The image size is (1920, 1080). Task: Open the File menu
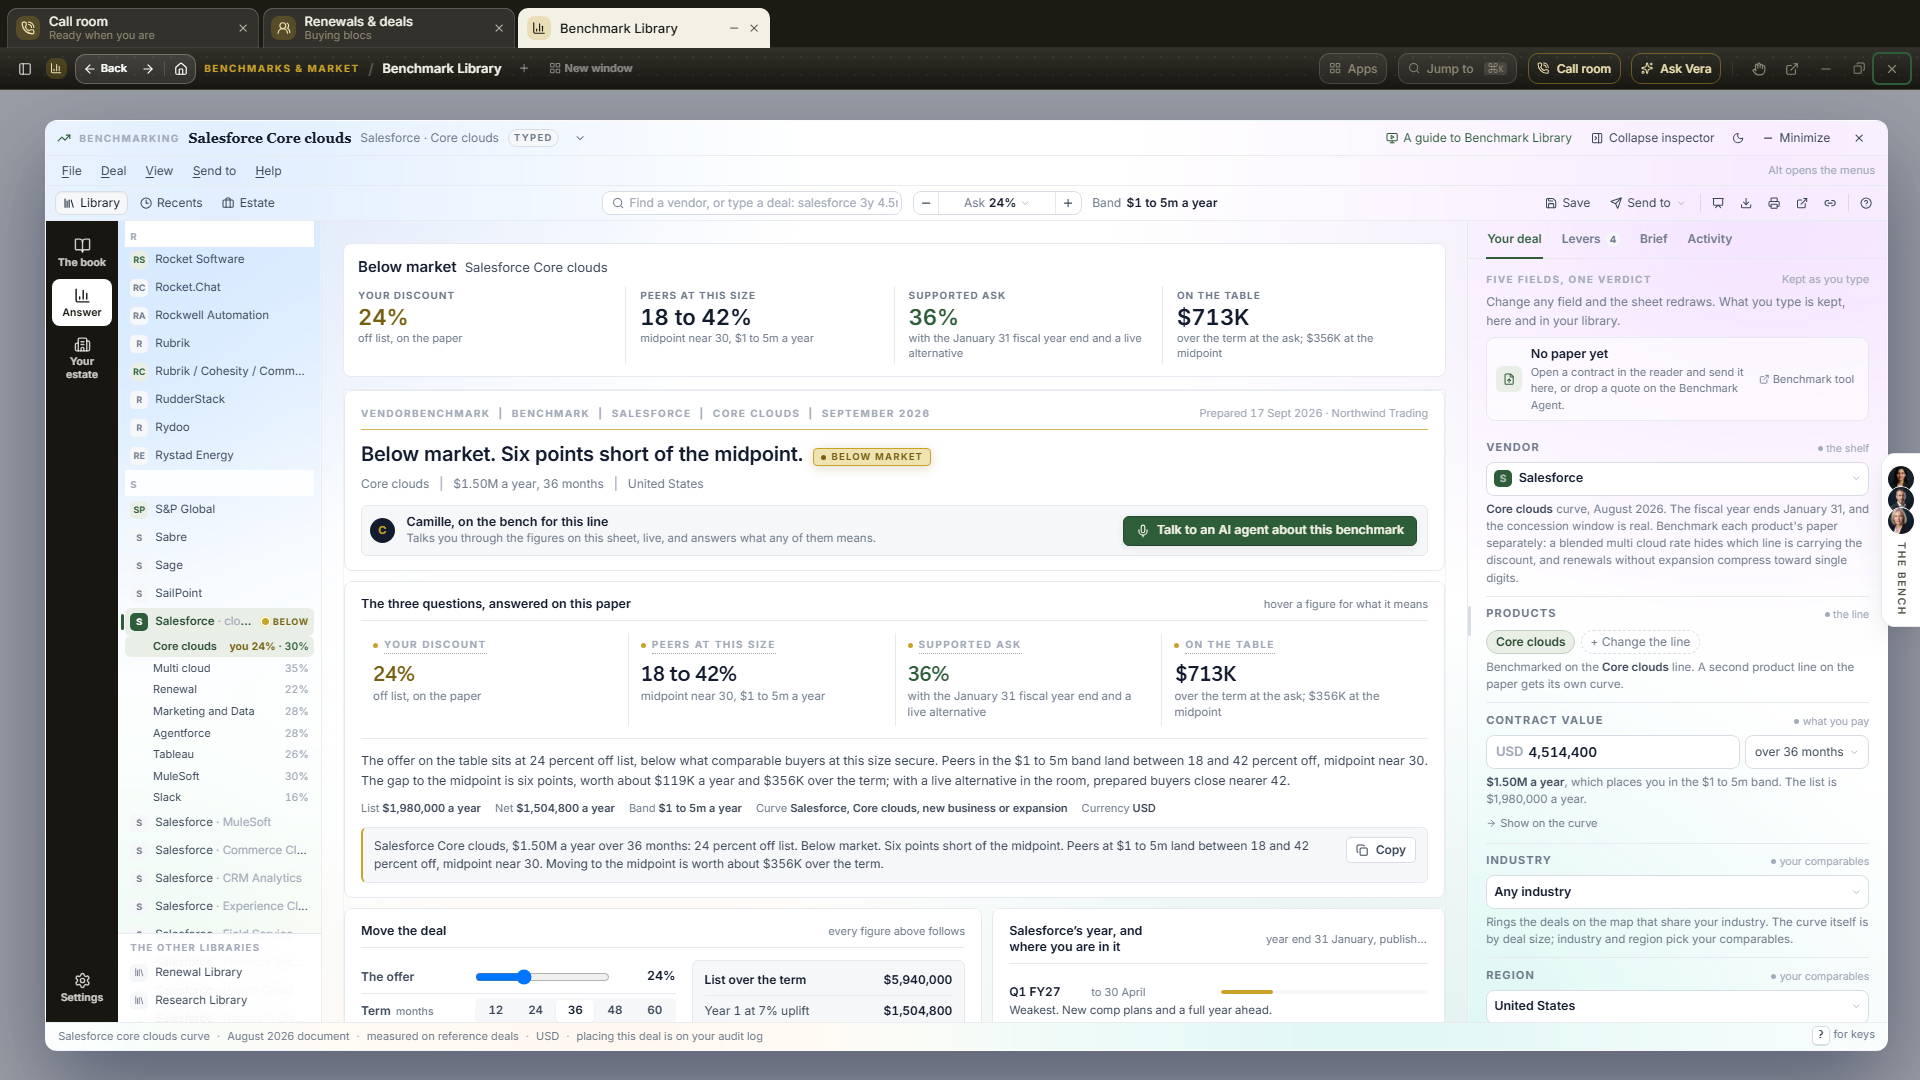(x=71, y=171)
